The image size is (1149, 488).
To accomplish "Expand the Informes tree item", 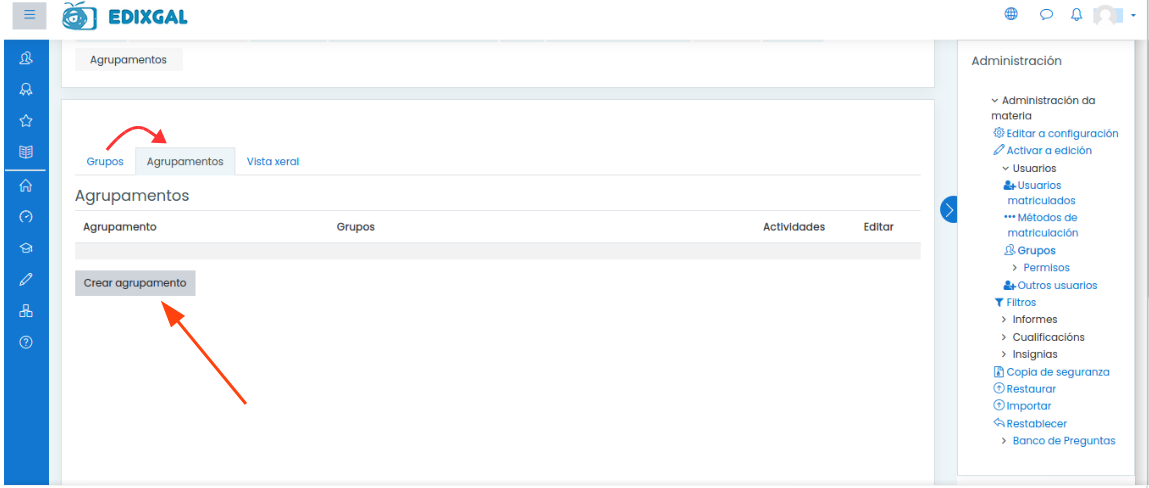I will [1034, 320].
